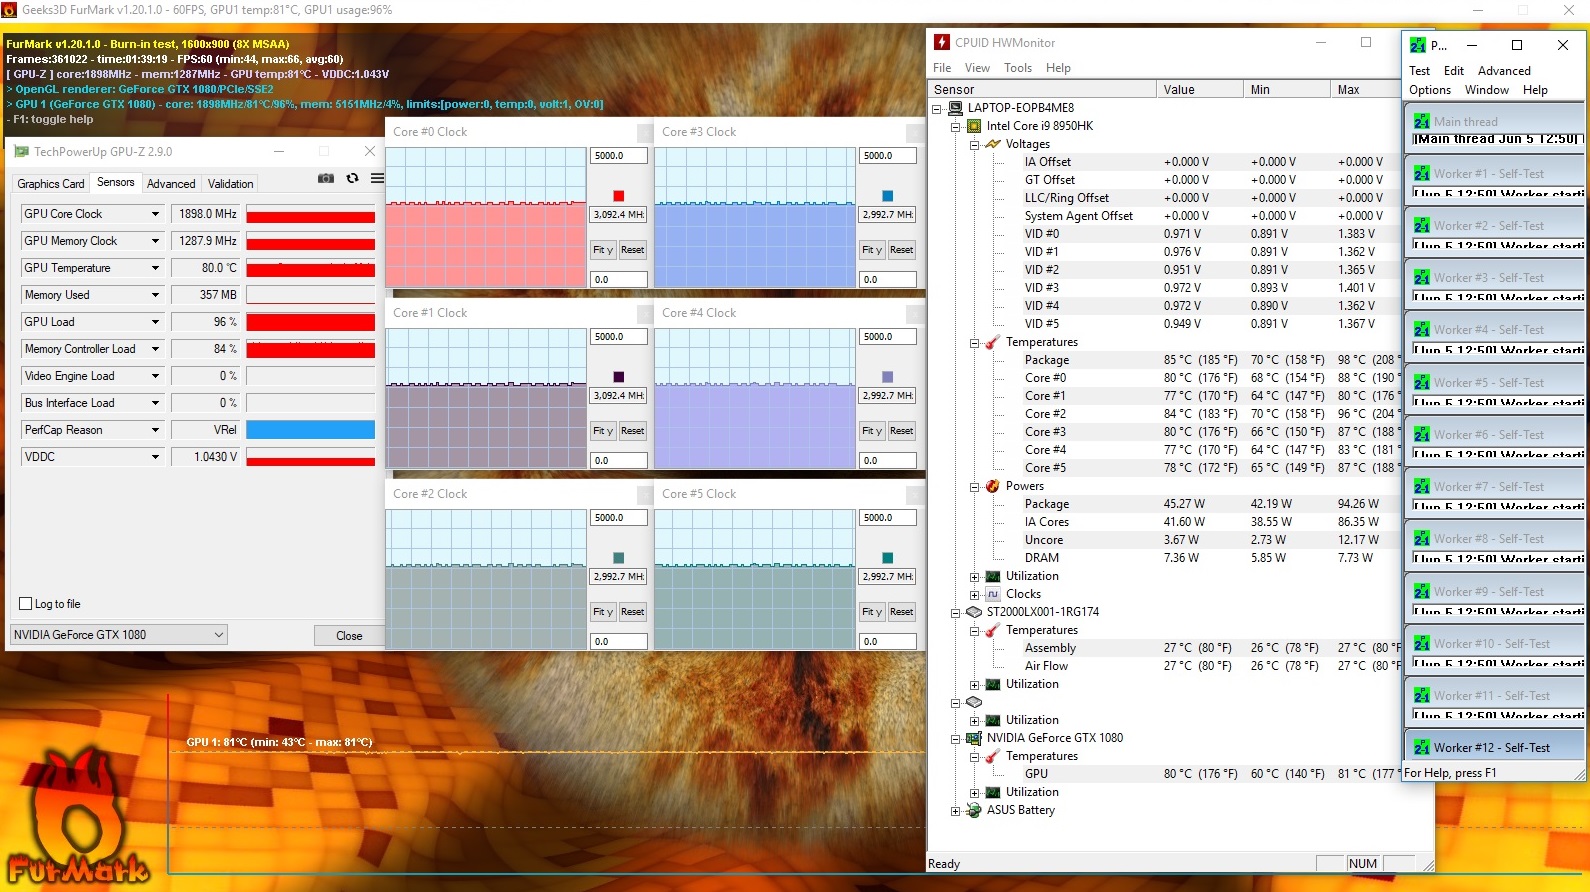The image size is (1590, 892).
Task: Click the Worker #10 Self-Test window icon
Action: pyautogui.click(x=1421, y=644)
